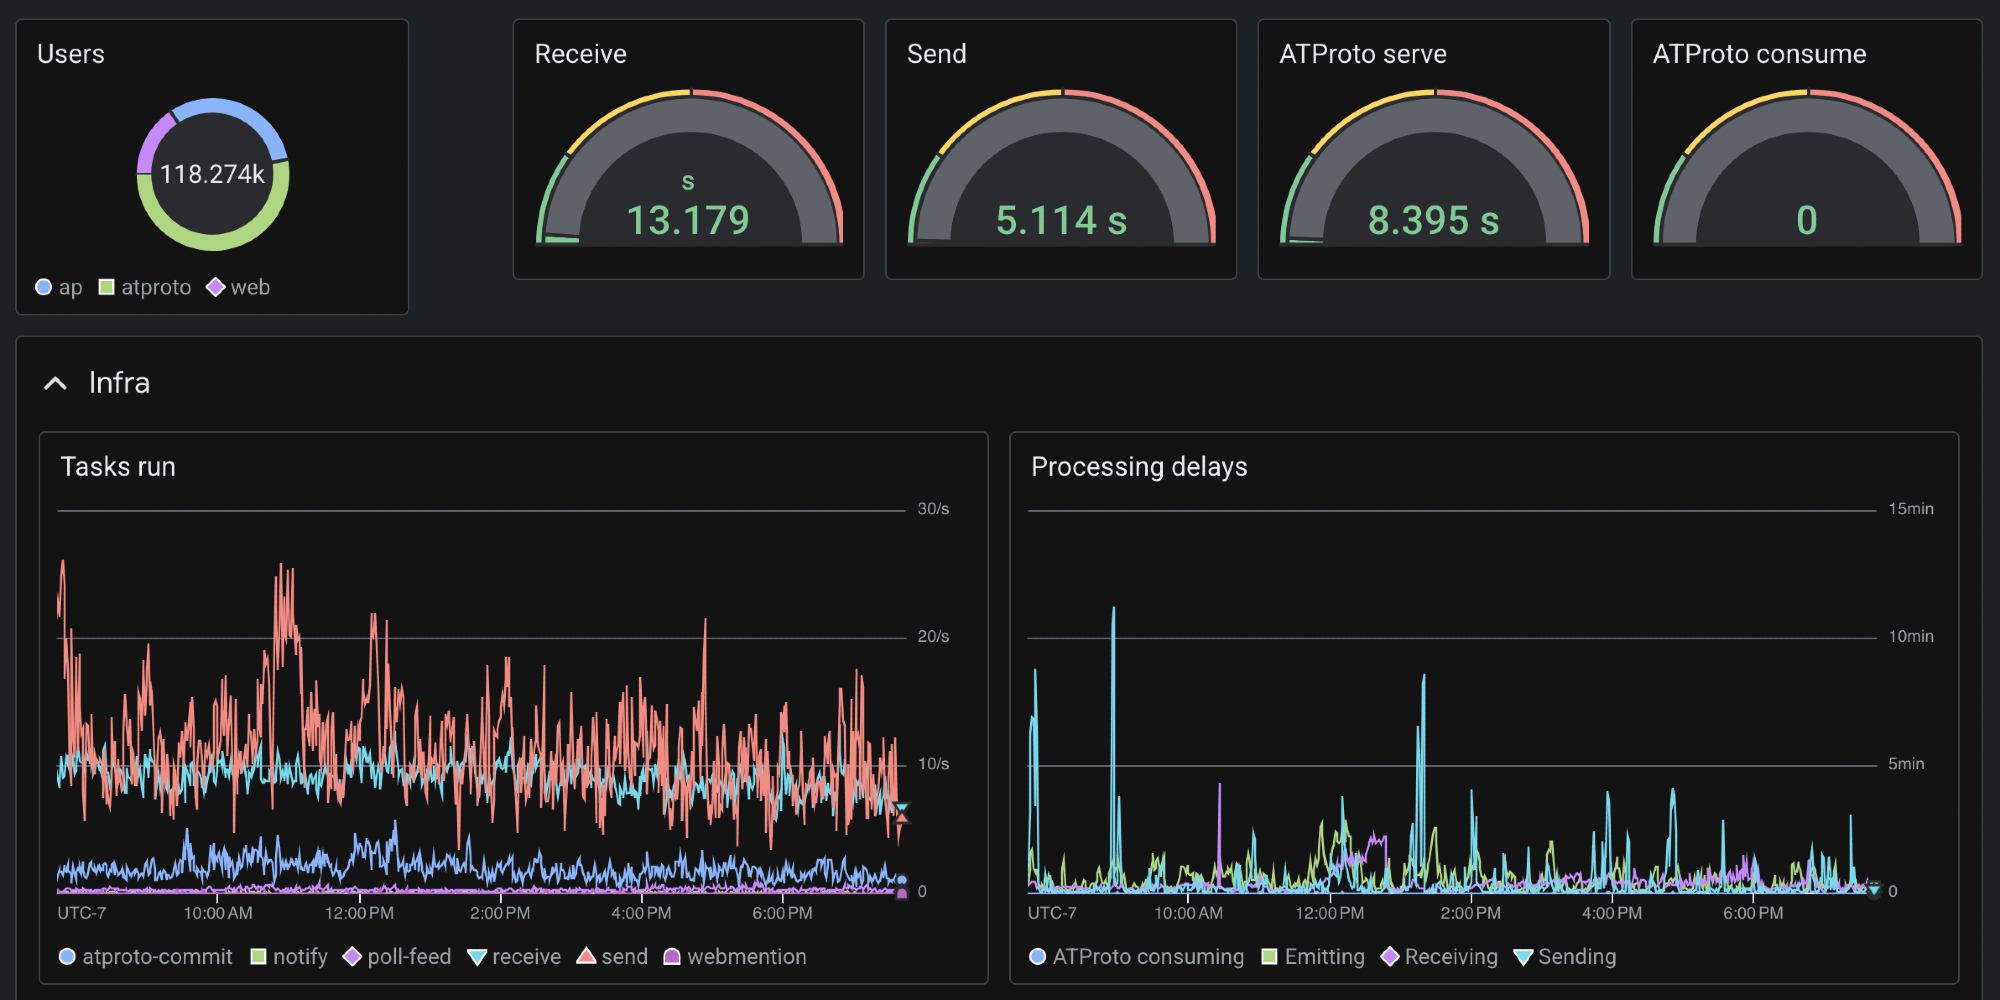Click the ATProto serve panel title

pyautogui.click(x=1362, y=54)
